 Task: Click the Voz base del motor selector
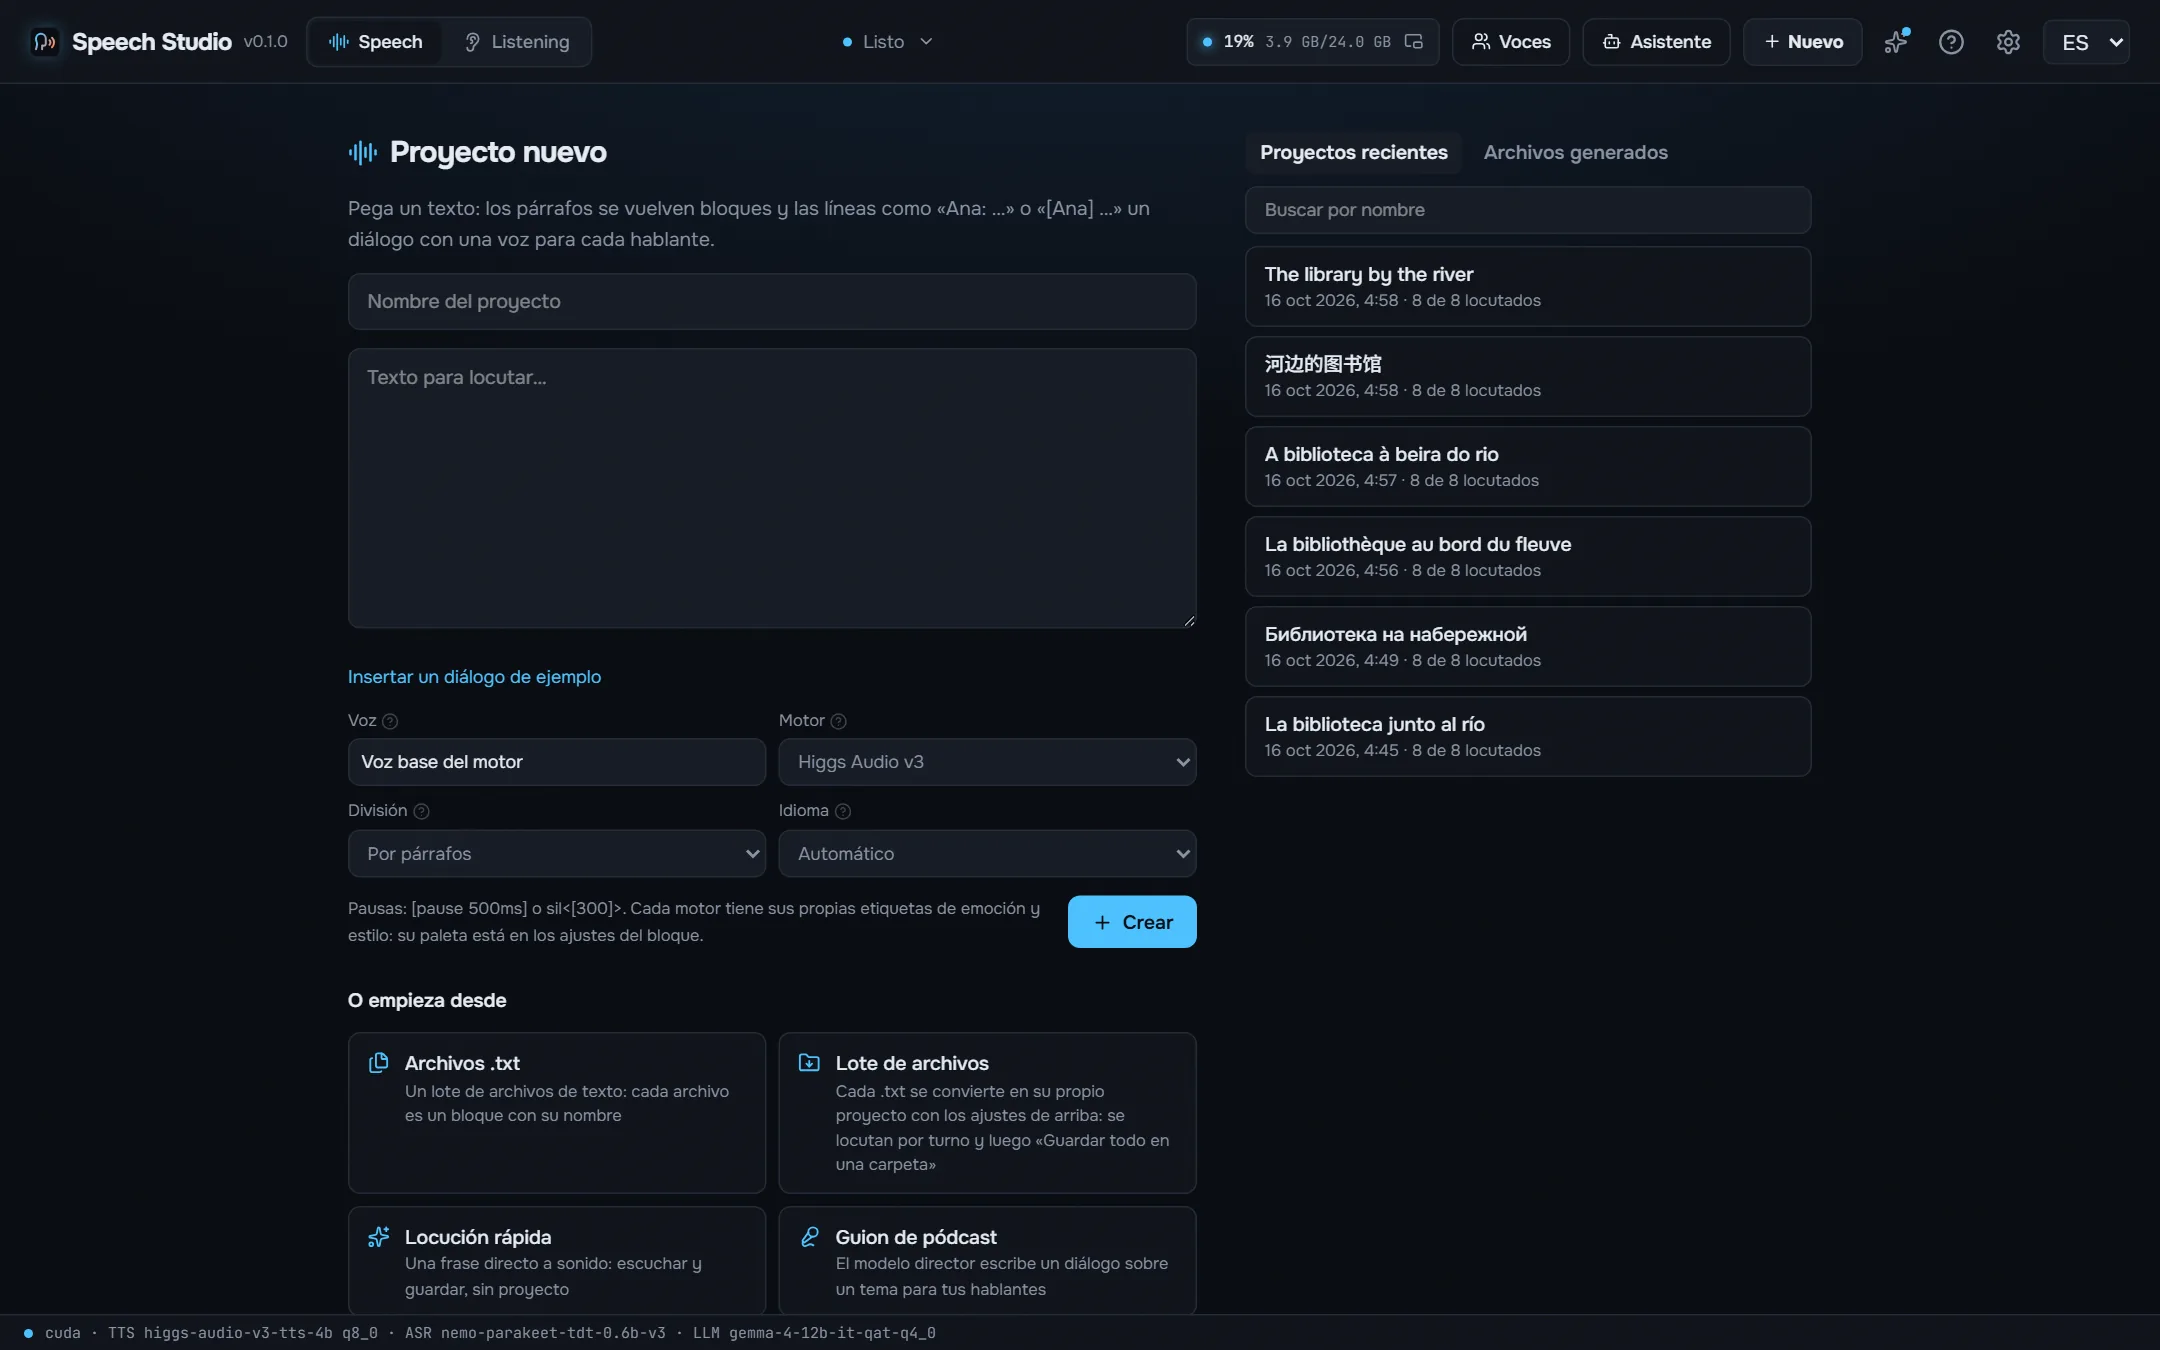pos(556,762)
